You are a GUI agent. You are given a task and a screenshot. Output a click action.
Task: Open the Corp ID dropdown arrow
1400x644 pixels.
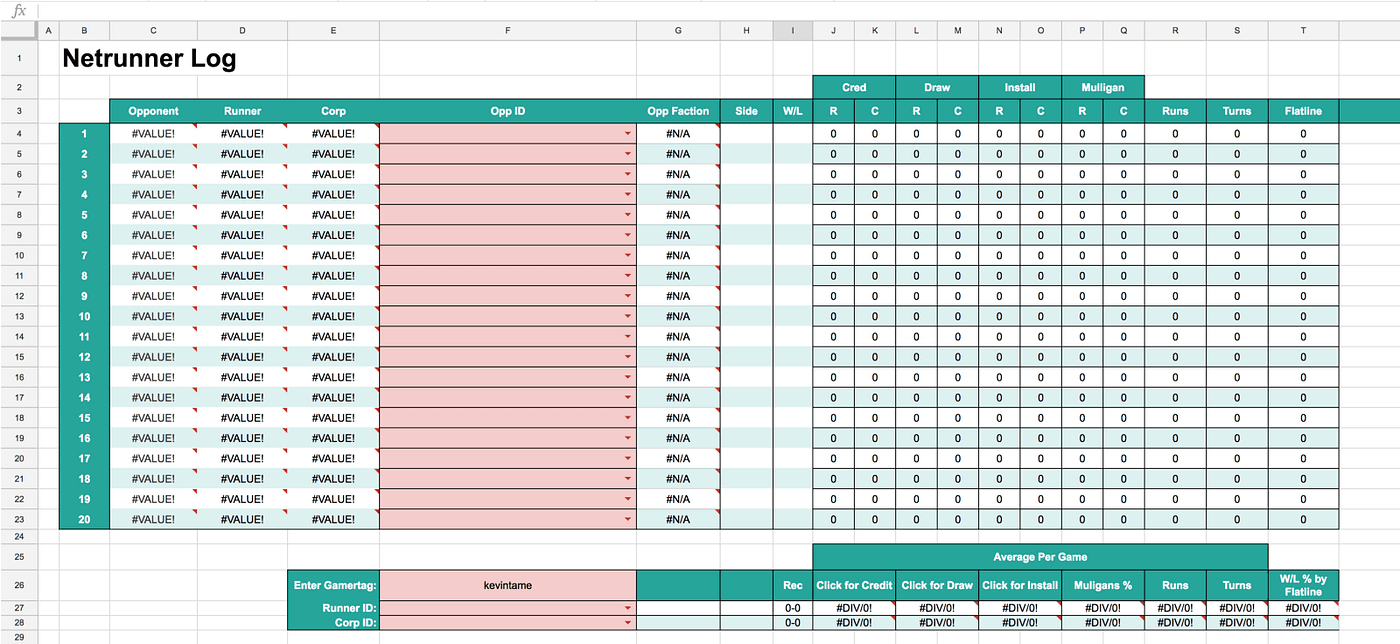628,622
